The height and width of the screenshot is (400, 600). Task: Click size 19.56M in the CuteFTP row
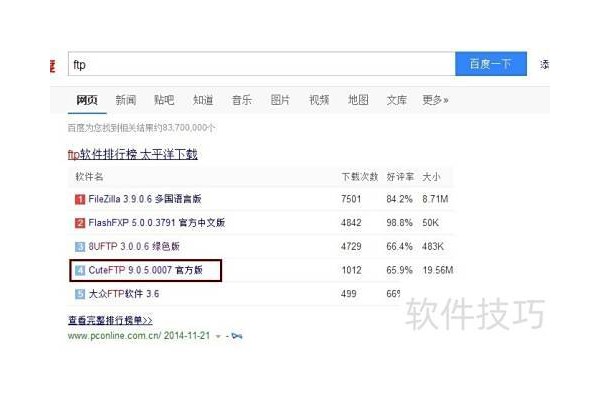[x=438, y=270]
